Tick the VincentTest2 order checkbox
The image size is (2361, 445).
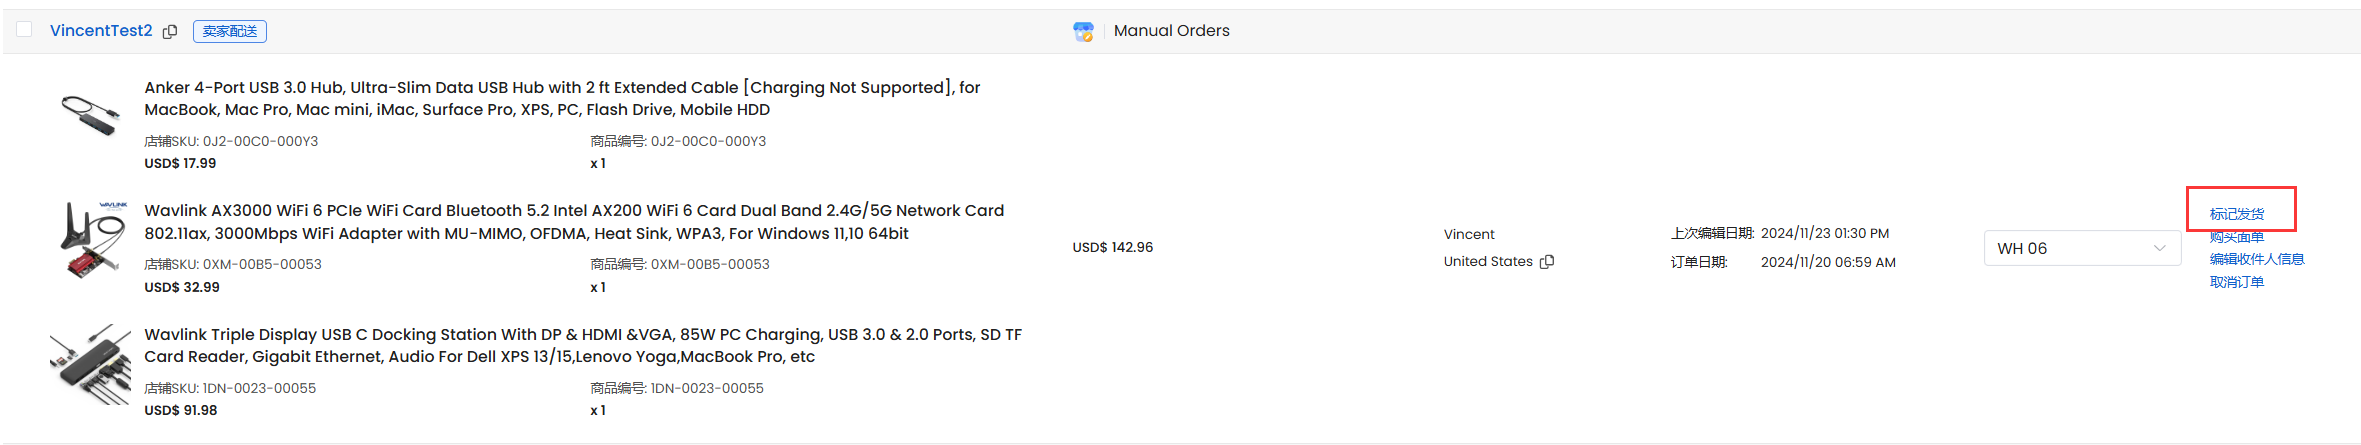click(24, 30)
